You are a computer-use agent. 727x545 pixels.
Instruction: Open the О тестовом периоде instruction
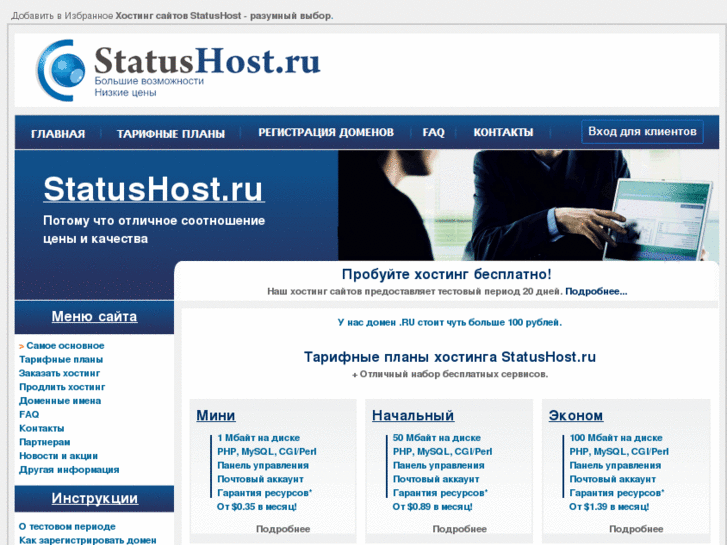click(x=67, y=527)
